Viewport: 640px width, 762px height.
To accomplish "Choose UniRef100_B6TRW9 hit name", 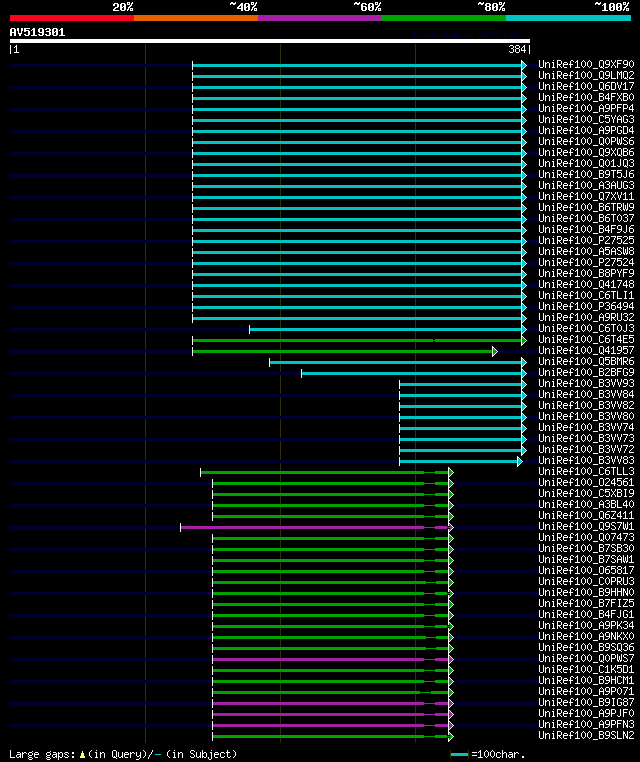I will coord(586,207).
